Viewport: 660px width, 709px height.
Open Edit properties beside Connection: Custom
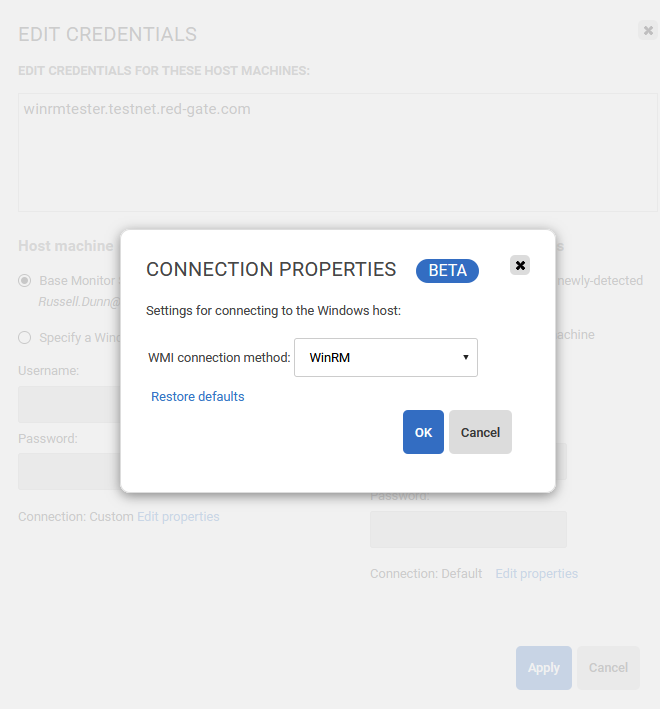178,517
